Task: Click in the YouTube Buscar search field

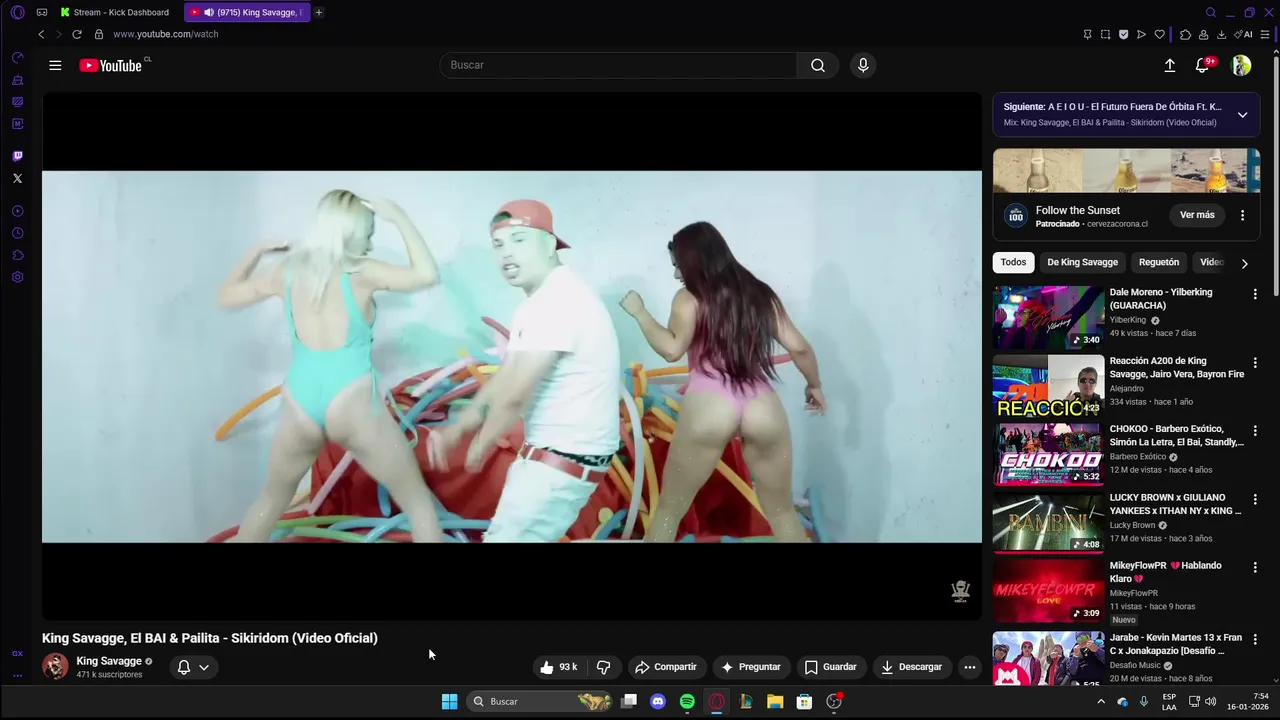Action: pyautogui.click(x=618, y=65)
